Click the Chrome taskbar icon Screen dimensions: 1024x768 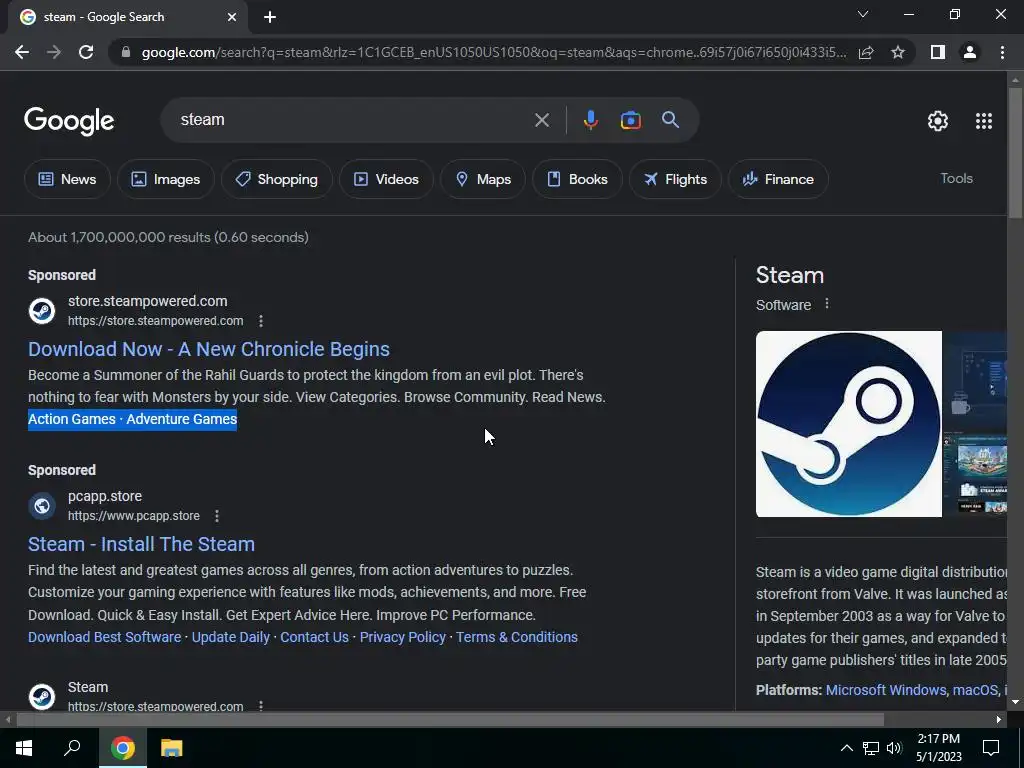coord(122,748)
